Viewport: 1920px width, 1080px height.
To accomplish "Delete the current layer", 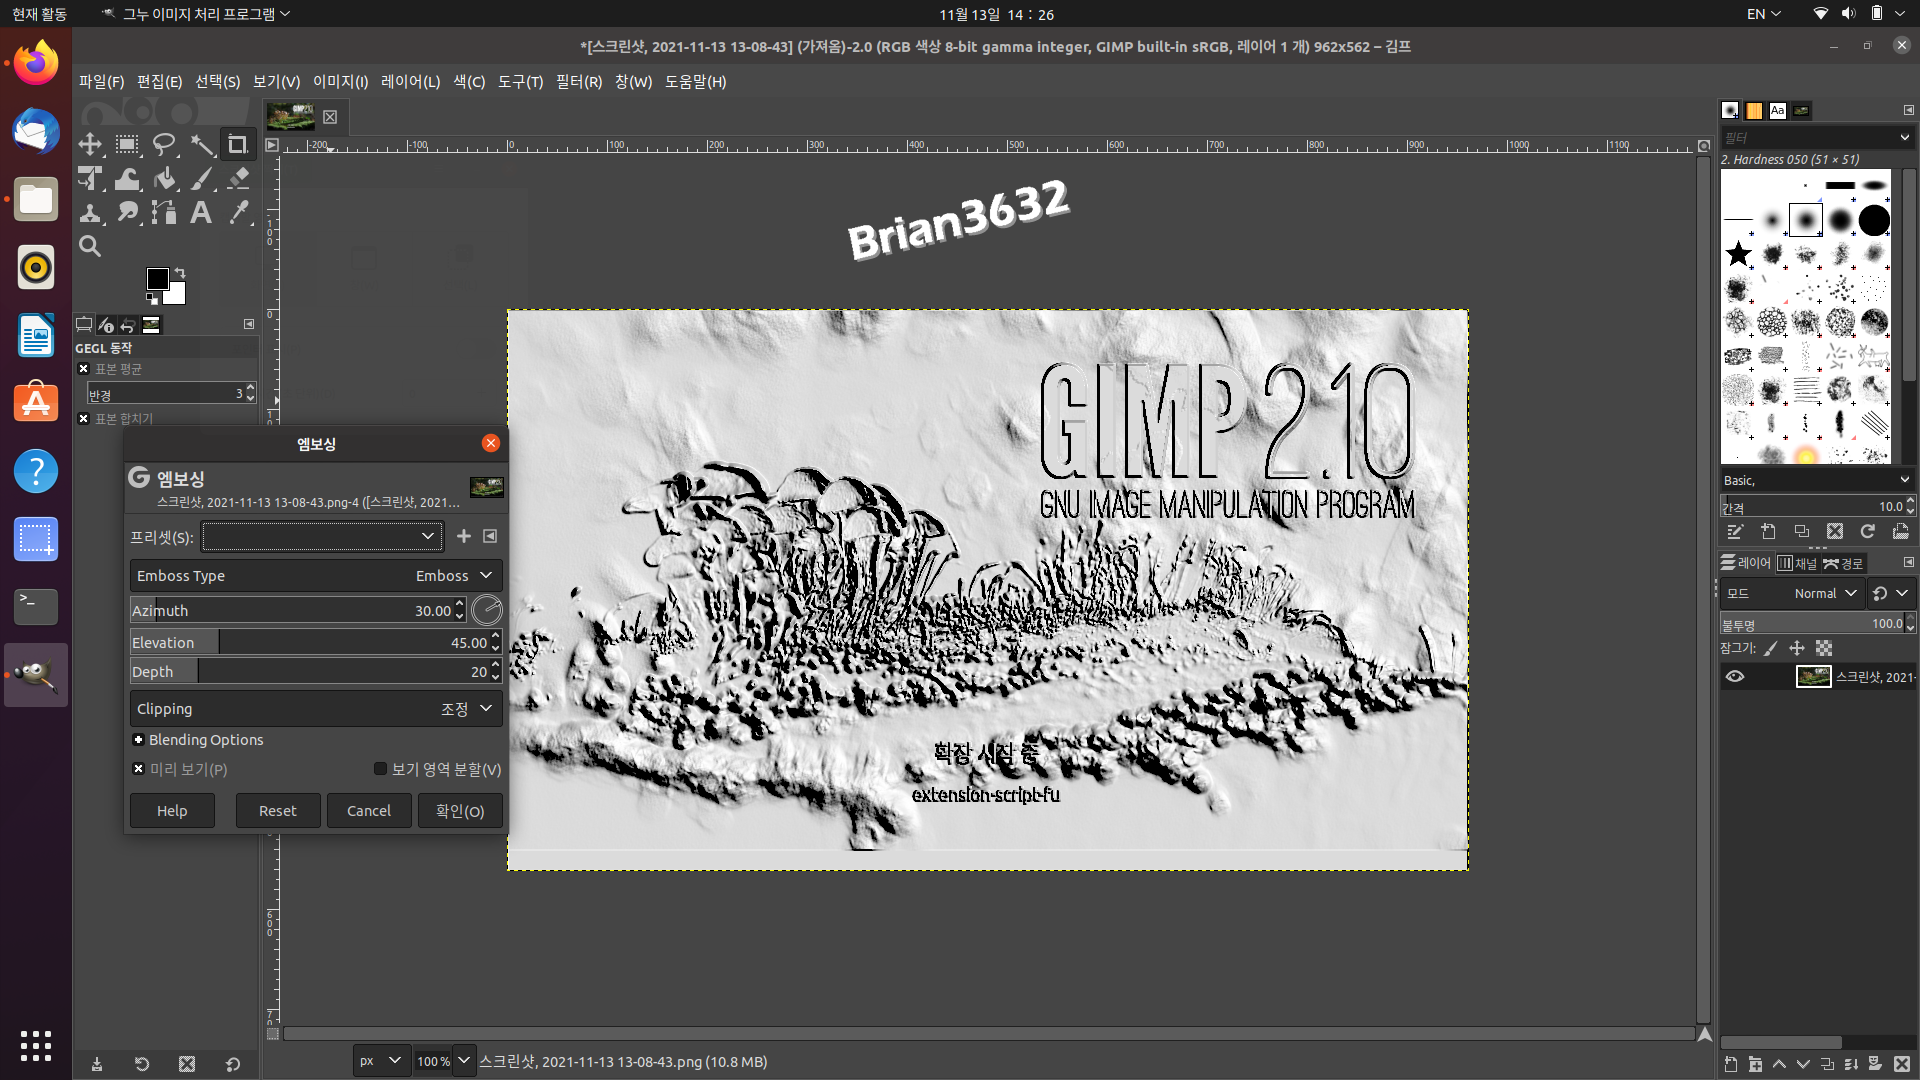I will tap(1901, 1064).
